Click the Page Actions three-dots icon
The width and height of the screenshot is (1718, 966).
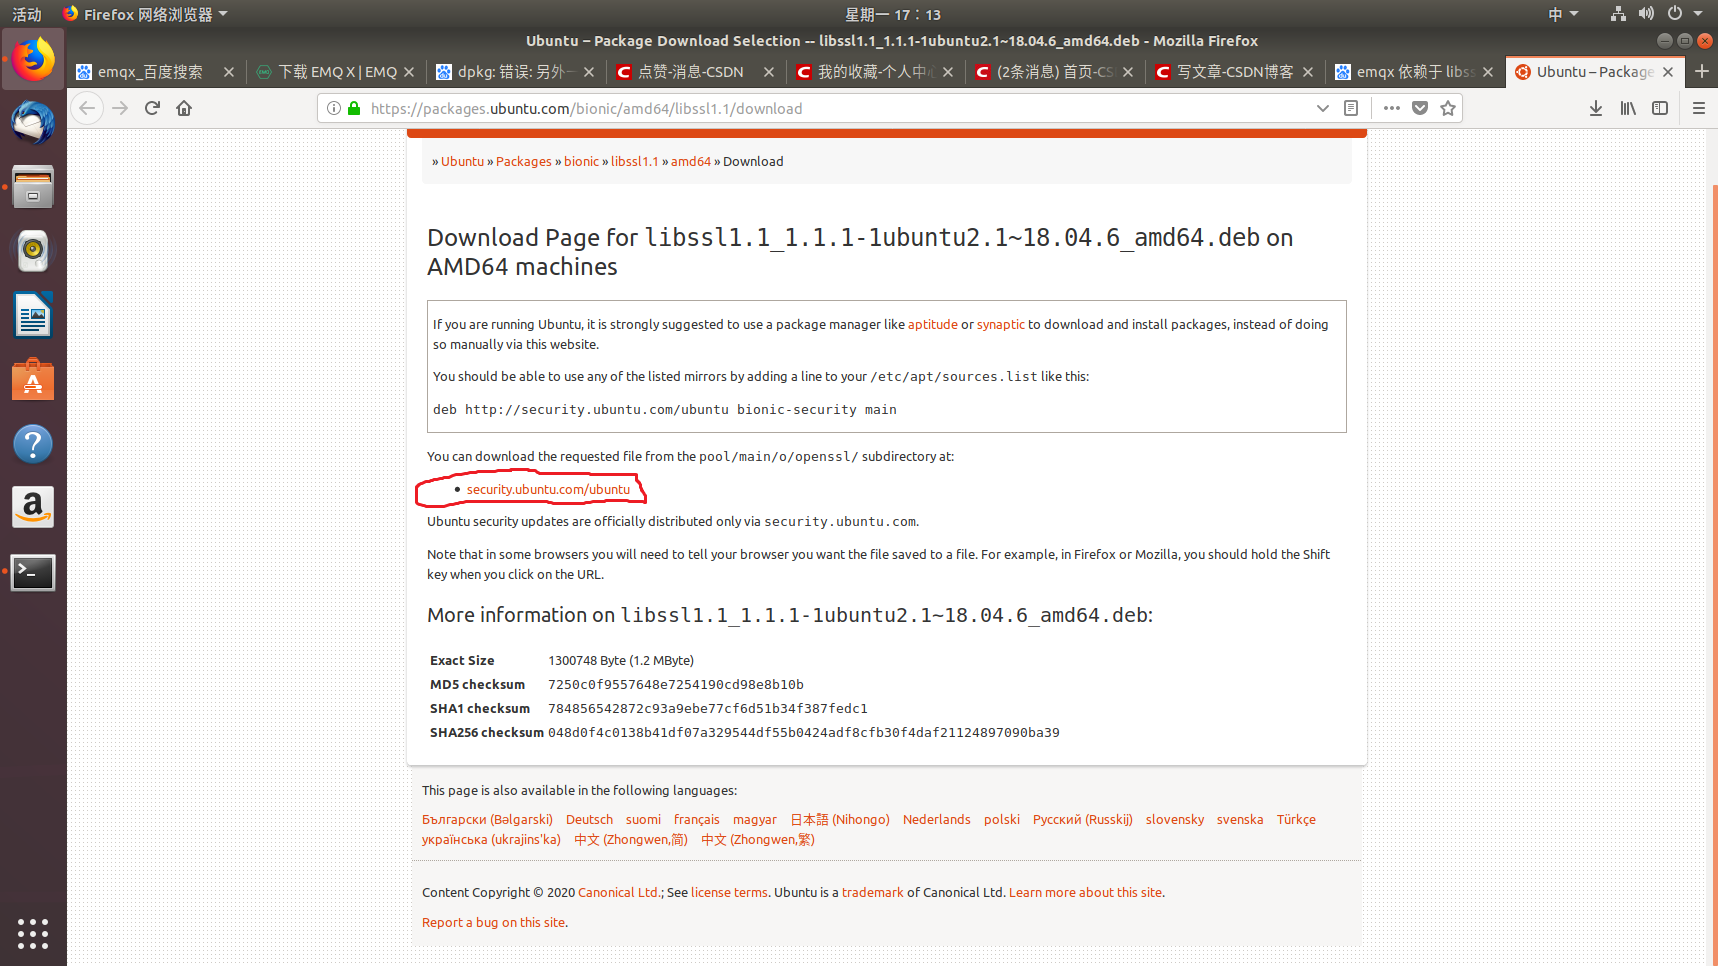click(x=1392, y=108)
